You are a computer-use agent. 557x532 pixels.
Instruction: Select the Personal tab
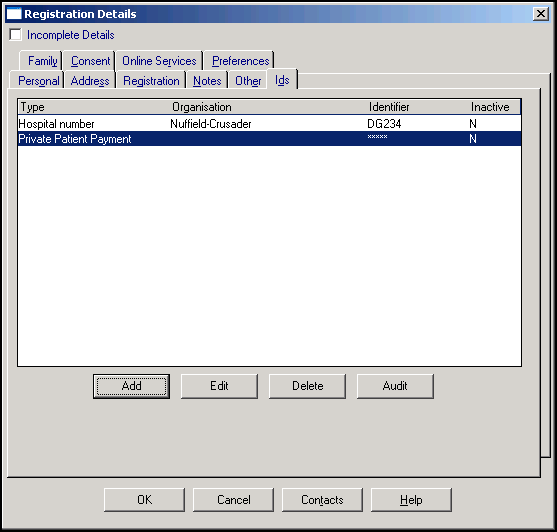[38, 81]
